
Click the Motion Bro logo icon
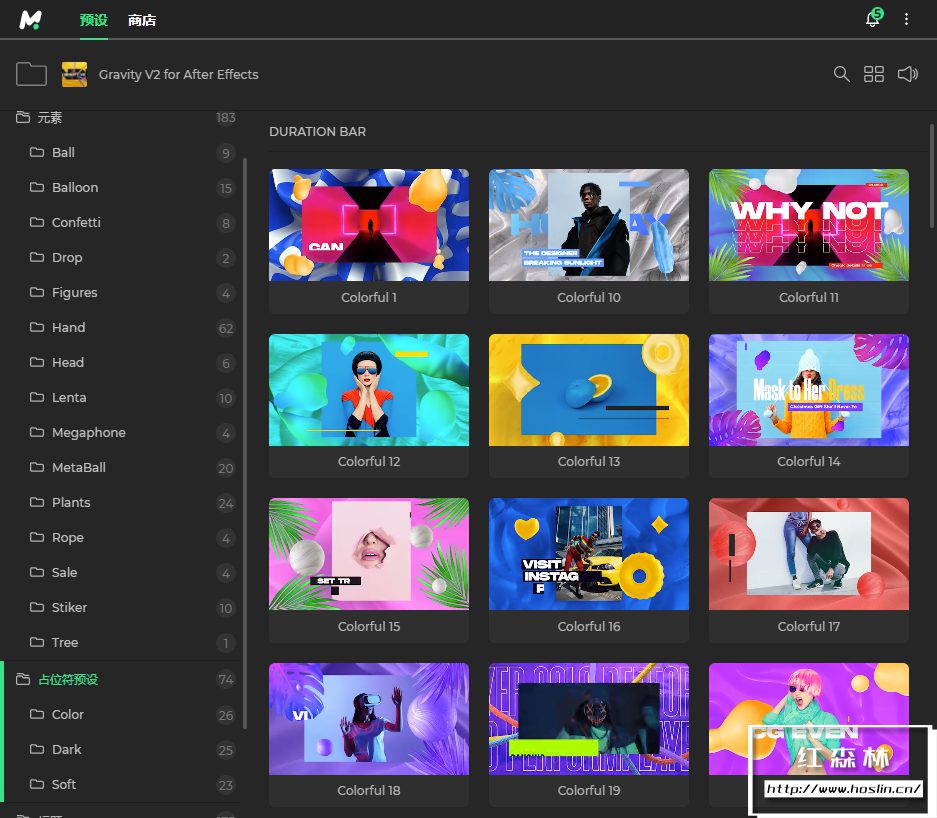(x=30, y=20)
